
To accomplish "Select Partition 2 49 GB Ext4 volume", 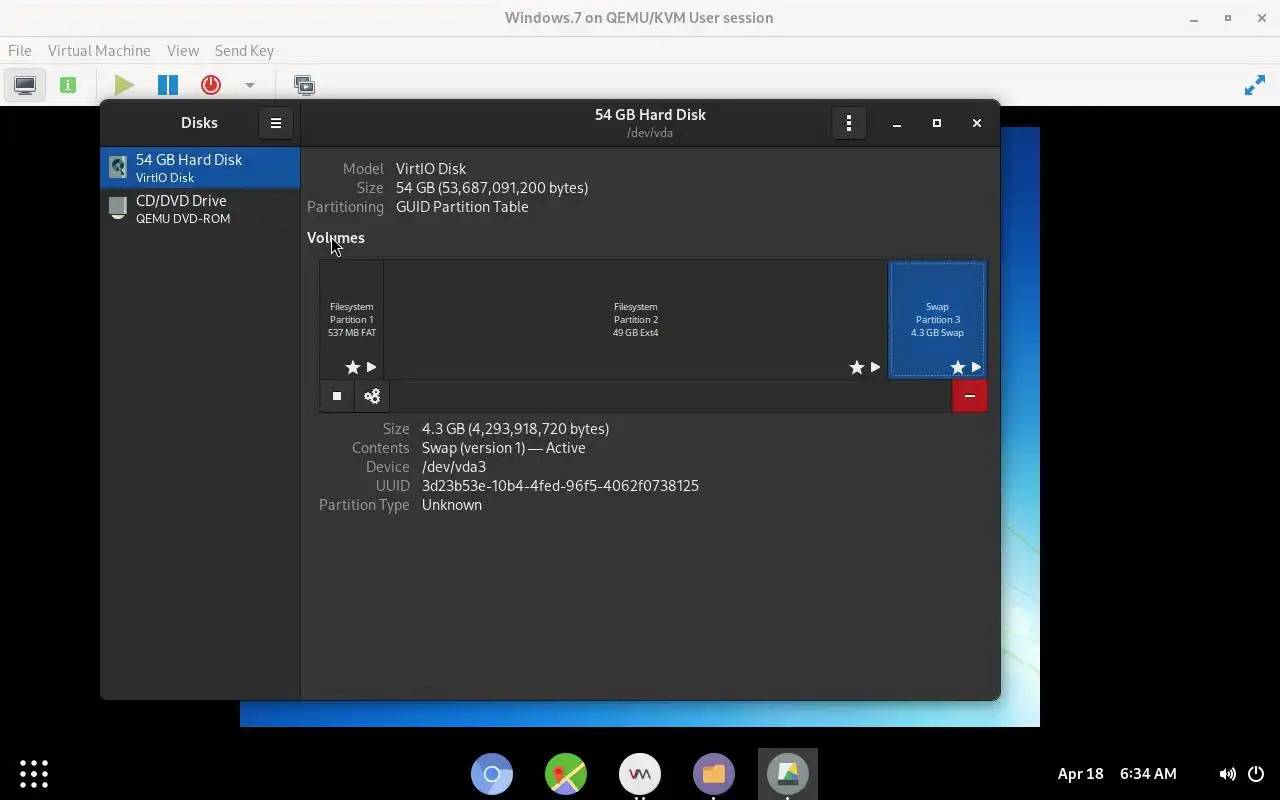I will tap(636, 320).
